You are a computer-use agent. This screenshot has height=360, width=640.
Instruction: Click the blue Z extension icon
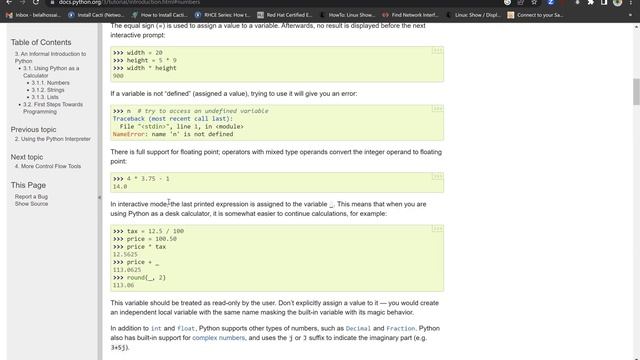point(551,2)
